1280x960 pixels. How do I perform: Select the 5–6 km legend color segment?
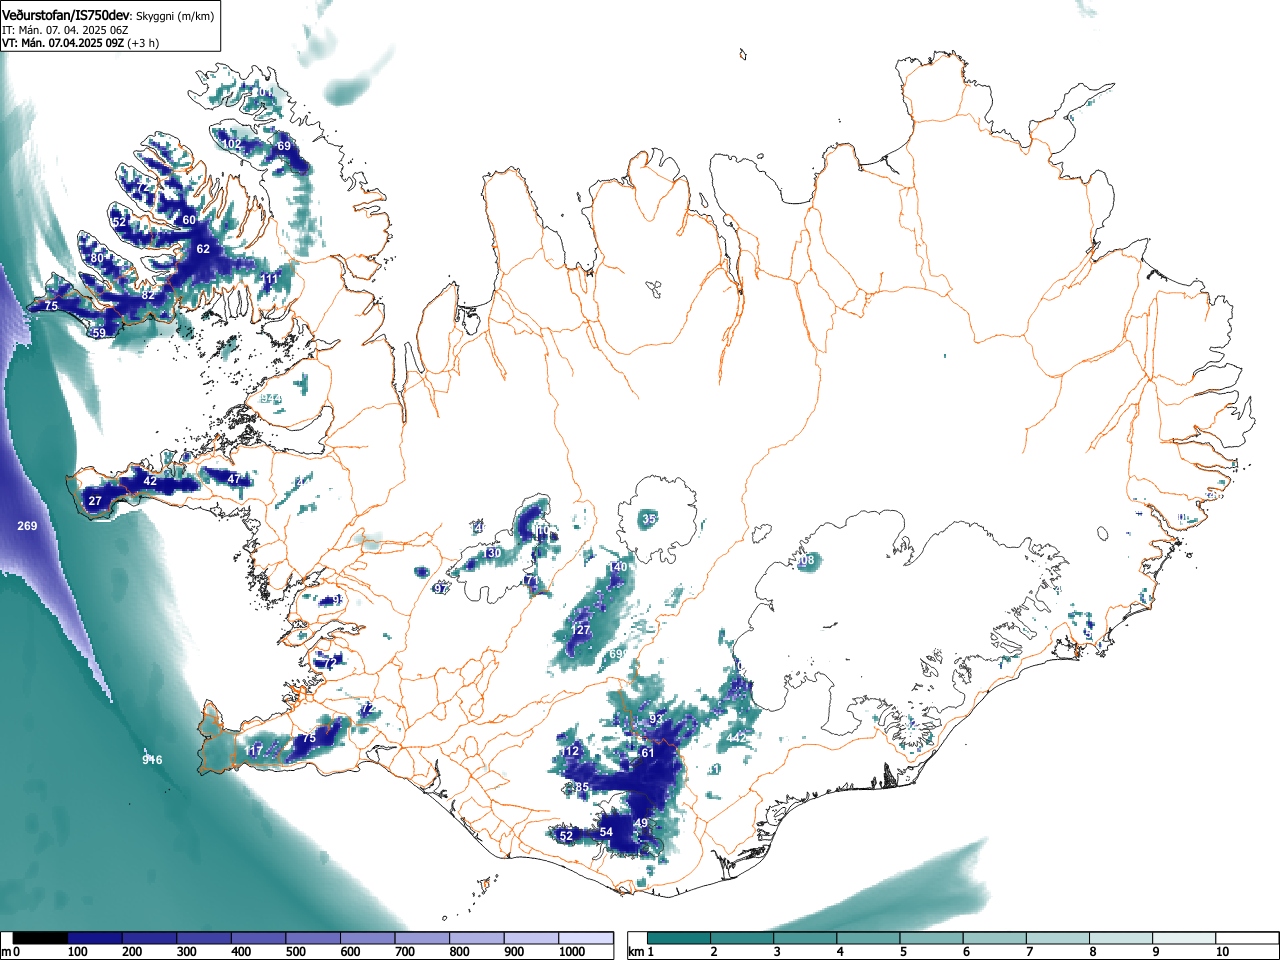932,938
